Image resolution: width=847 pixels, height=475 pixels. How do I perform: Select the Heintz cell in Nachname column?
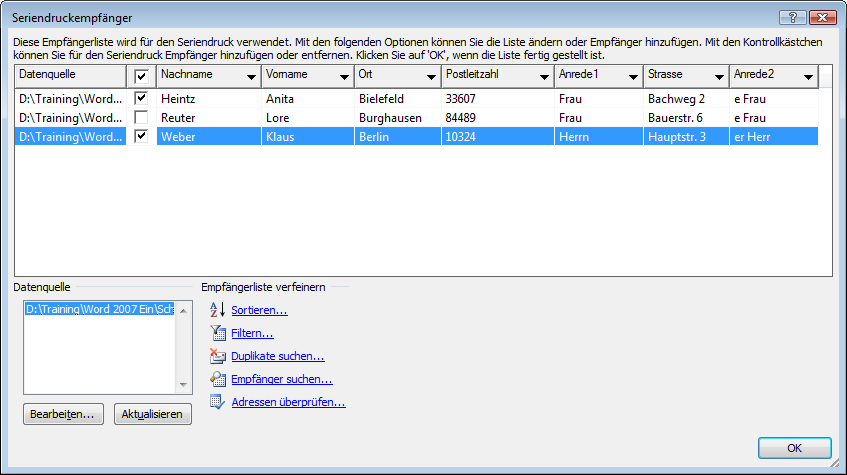209,98
